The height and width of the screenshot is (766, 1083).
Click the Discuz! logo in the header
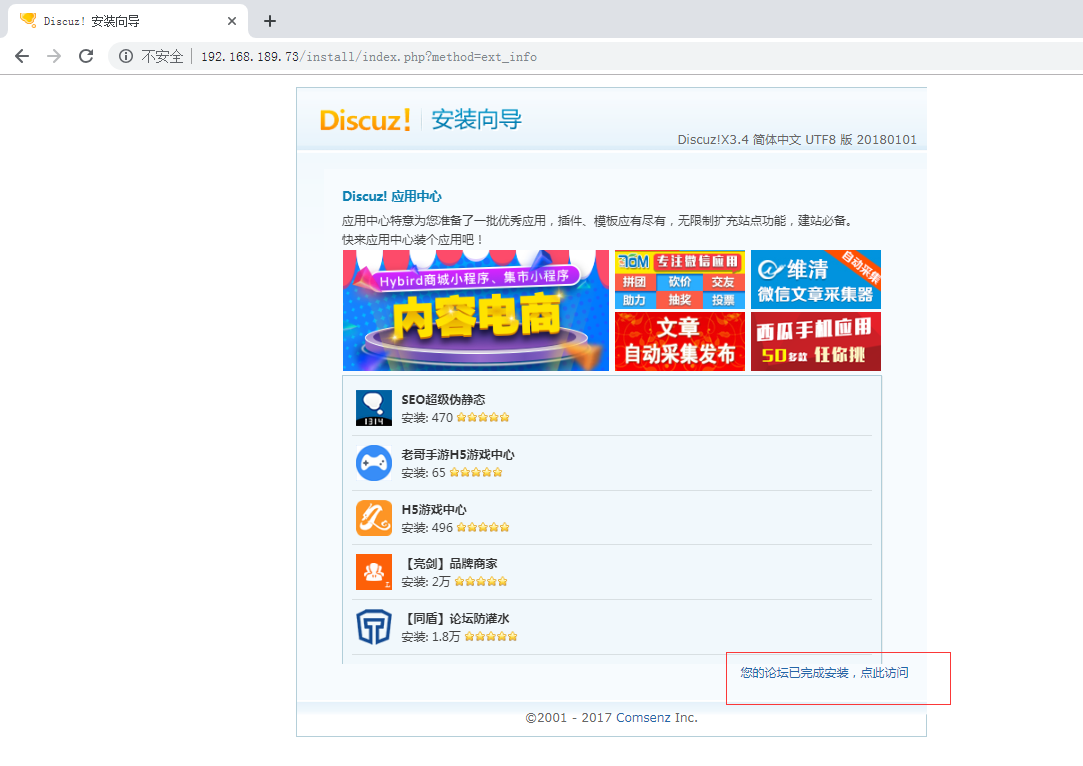[365, 120]
